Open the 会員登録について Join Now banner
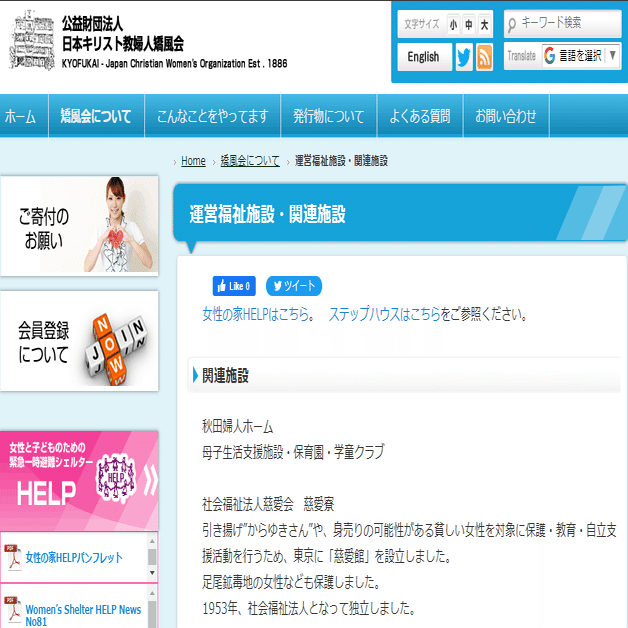Image resolution: width=628 pixels, height=628 pixels. tap(79, 341)
